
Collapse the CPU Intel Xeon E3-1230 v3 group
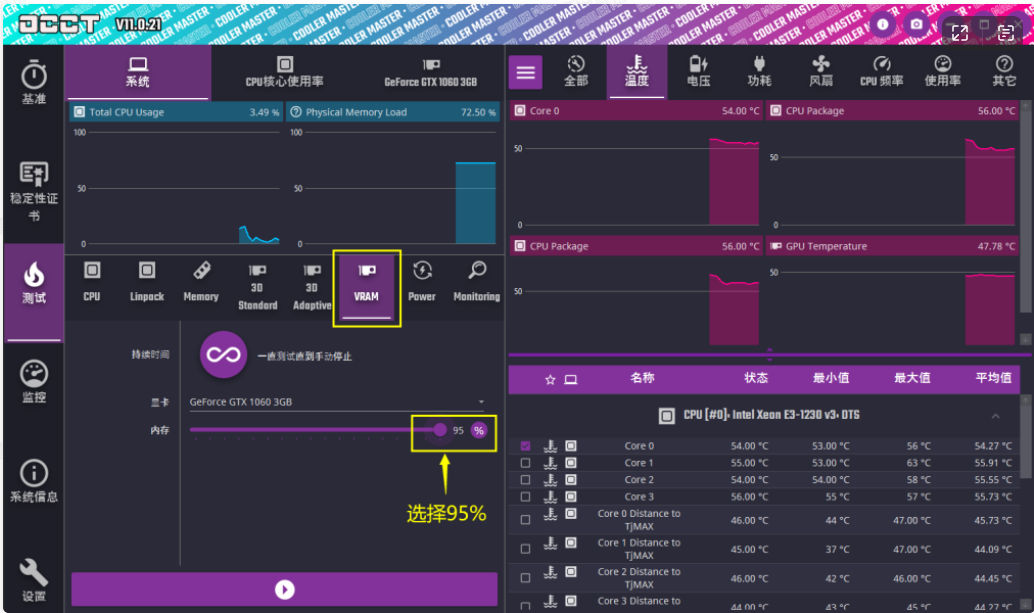click(x=995, y=415)
